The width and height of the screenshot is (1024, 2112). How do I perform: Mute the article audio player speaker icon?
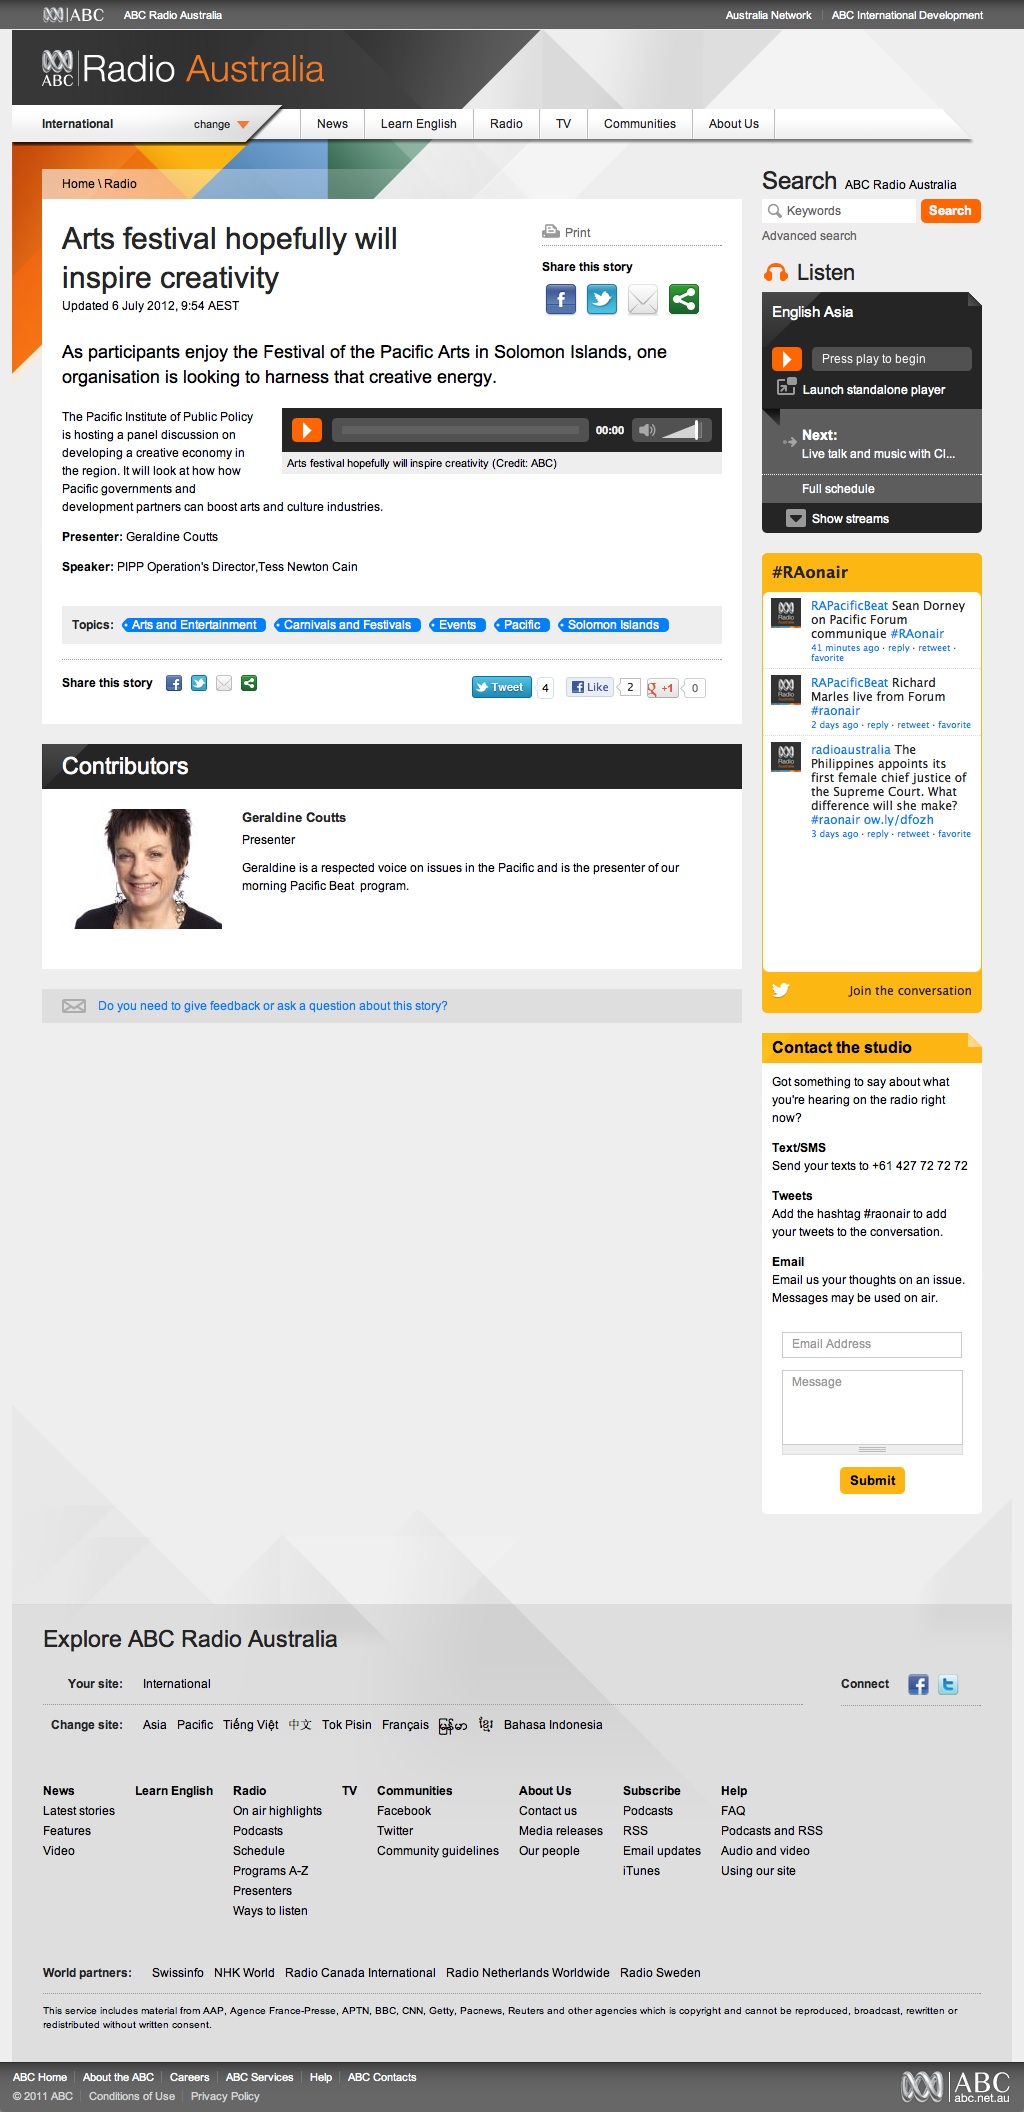(647, 430)
